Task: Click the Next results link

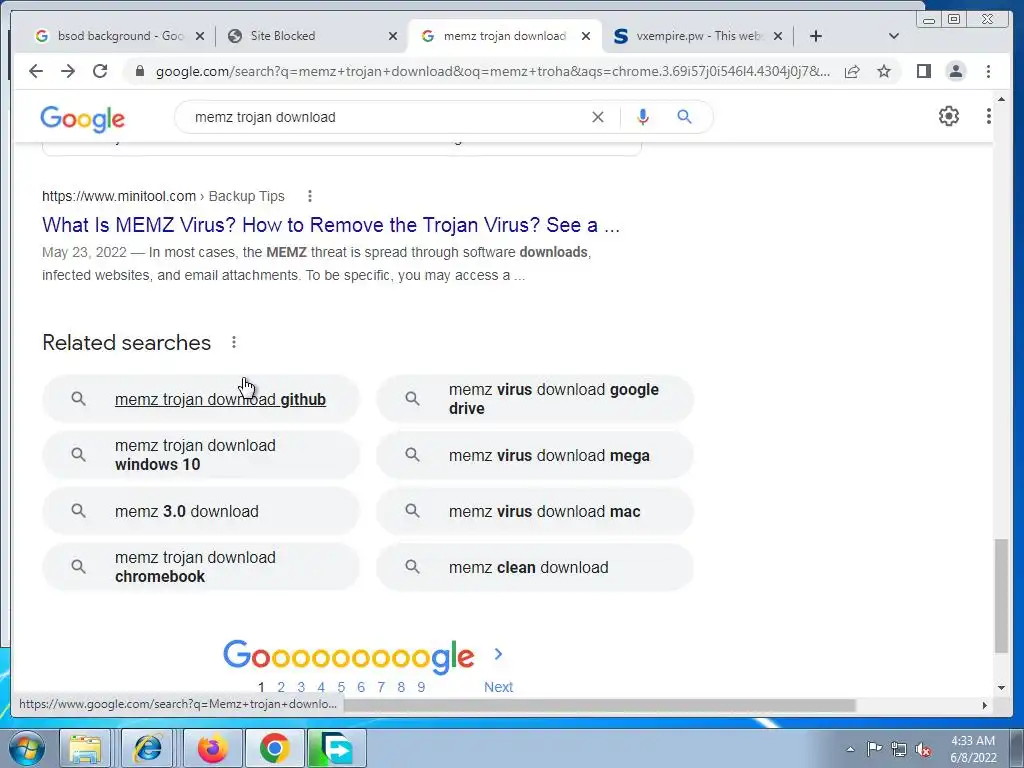Action: pos(498,687)
